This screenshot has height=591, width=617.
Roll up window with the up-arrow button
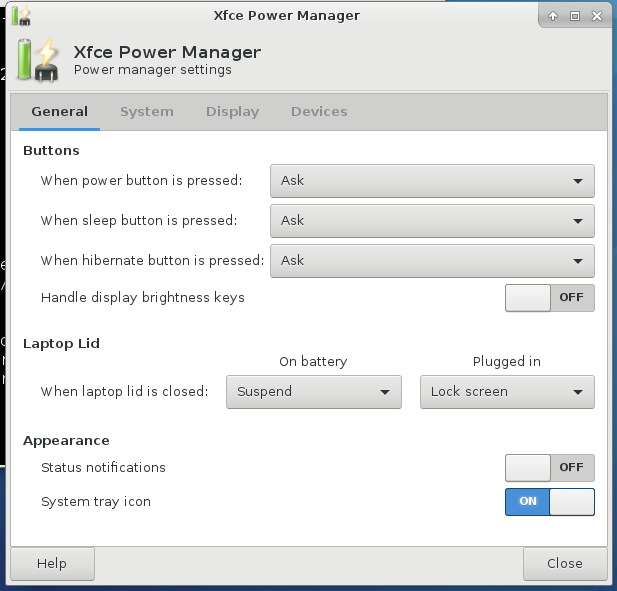click(x=554, y=16)
